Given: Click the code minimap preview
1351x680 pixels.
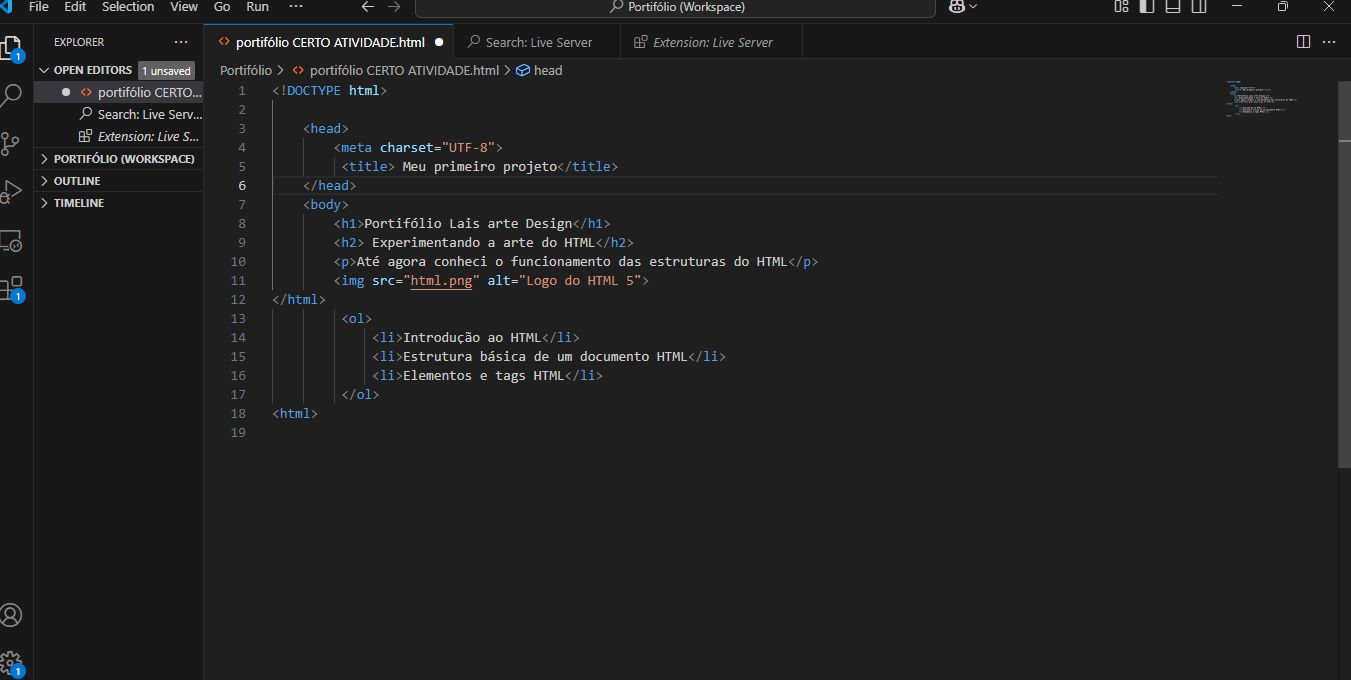Looking at the screenshot, I should (1262, 100).
